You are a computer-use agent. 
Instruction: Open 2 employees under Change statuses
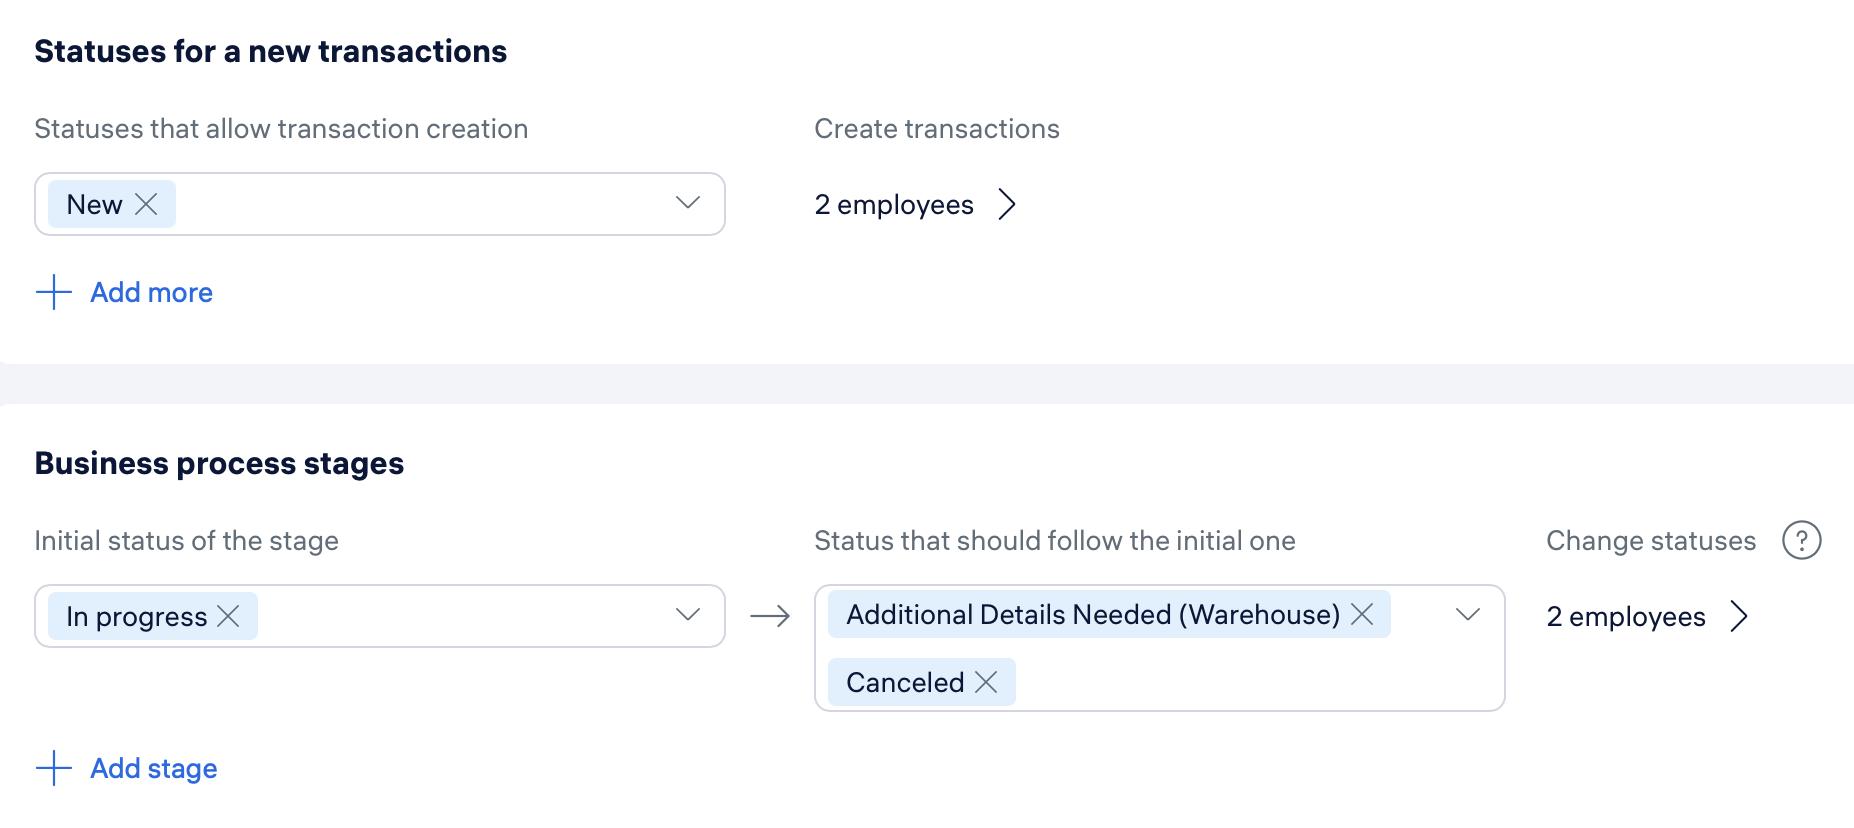coord(1626,617)
